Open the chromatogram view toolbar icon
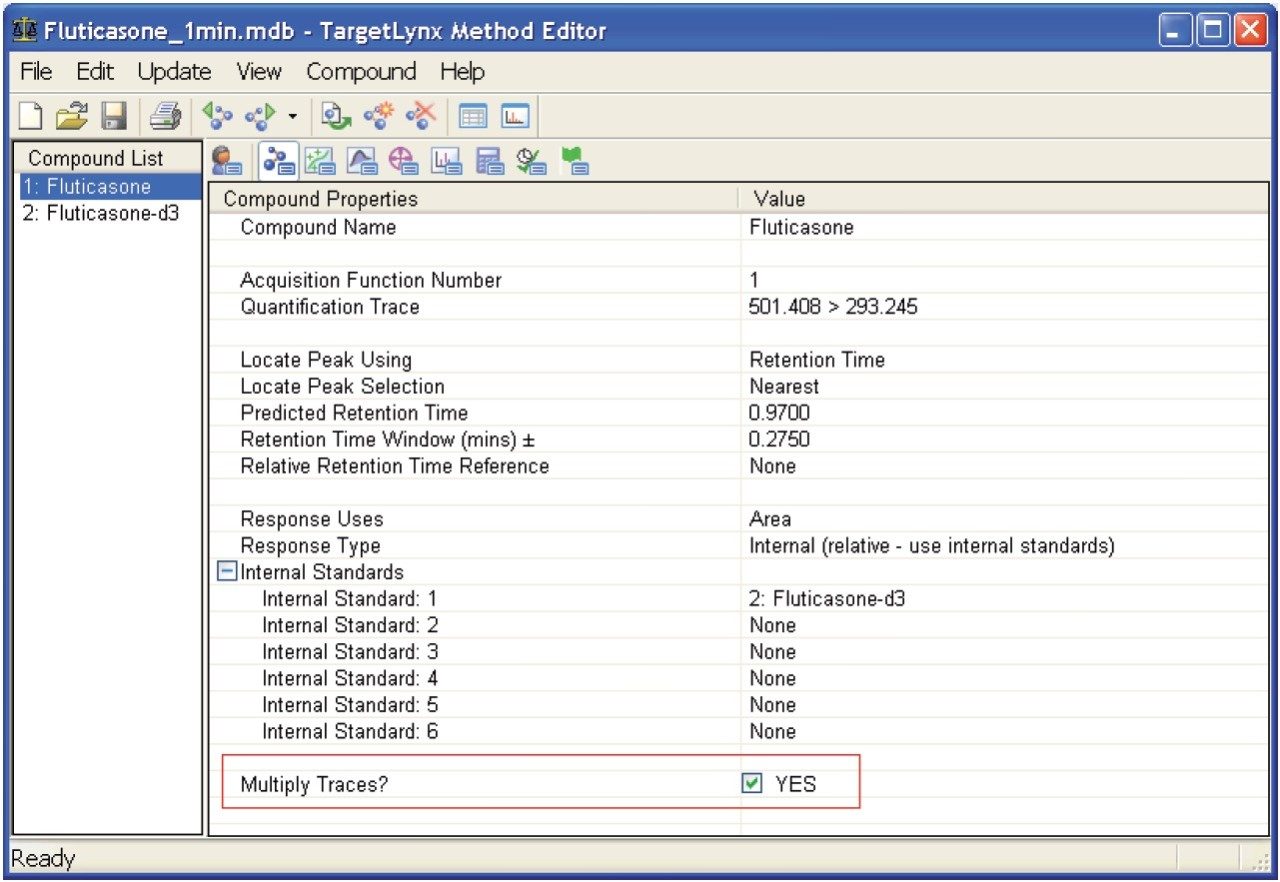This screenshot has width=1280, height=882. tap(514, 118)
